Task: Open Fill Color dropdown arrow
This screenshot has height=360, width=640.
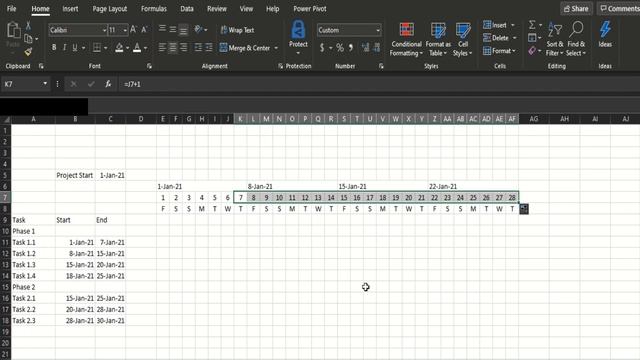Action: (x=127, y=48)
